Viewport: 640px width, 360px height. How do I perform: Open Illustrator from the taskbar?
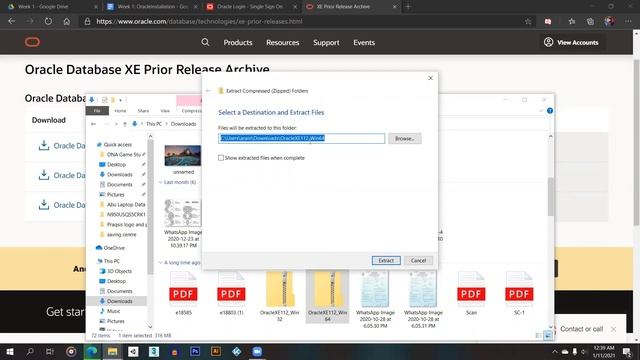pos(216,351)
